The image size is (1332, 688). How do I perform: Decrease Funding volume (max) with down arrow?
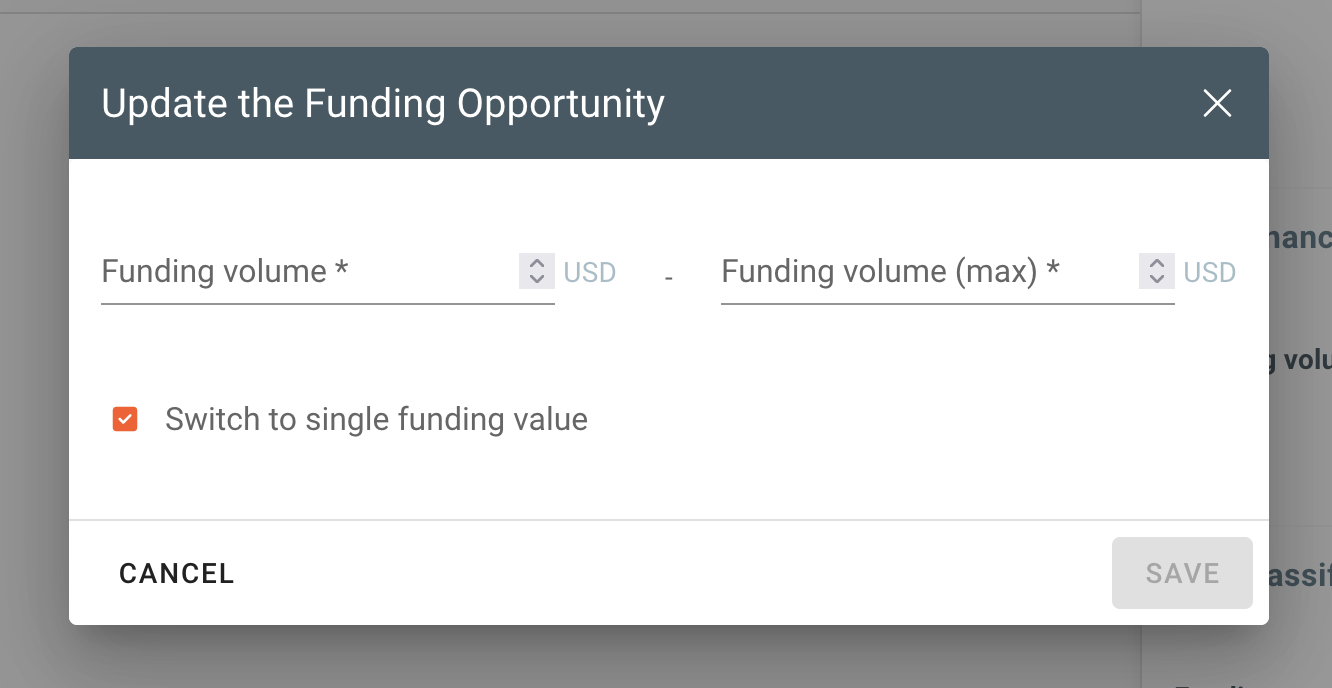1157,279
